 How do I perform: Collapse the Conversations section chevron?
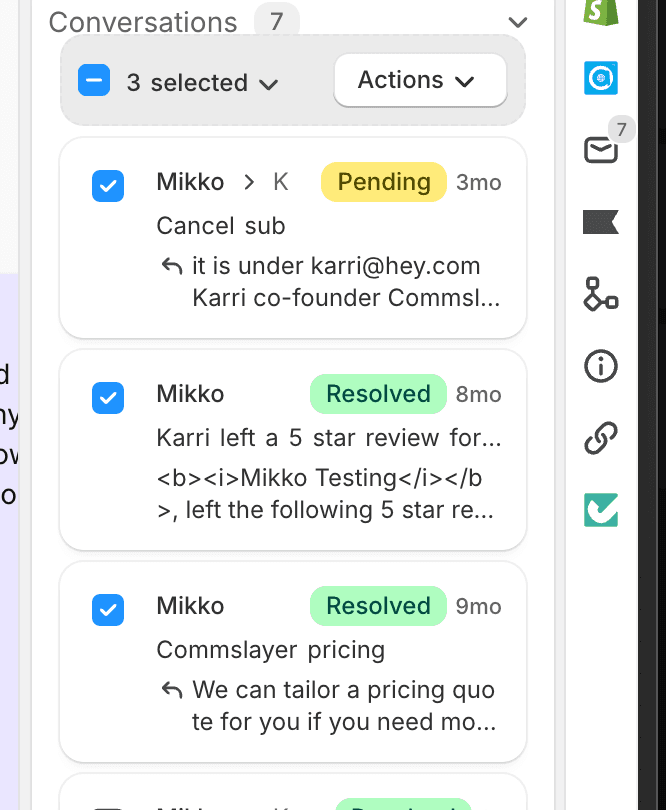[x=517, y=22]
